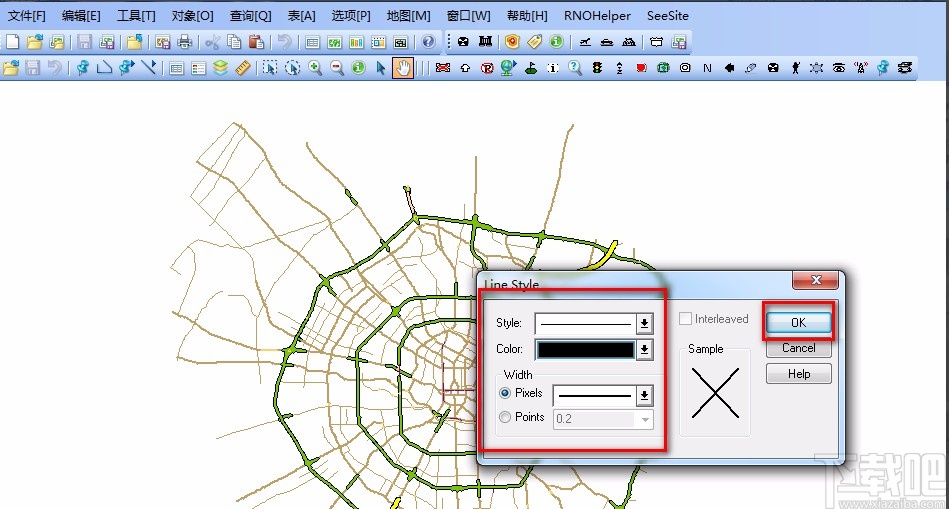
Task: Tick the Interleaved checkbox
Action: (685, 318)
